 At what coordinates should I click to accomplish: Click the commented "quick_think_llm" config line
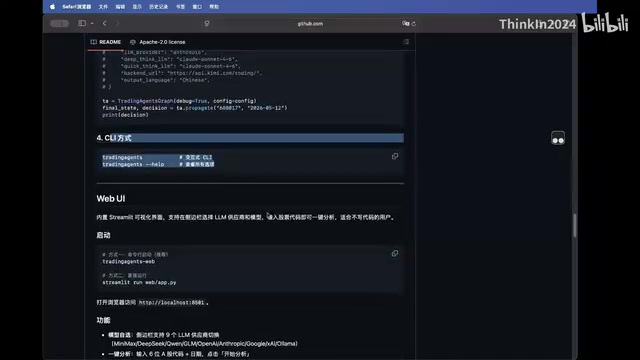[171, 66]
